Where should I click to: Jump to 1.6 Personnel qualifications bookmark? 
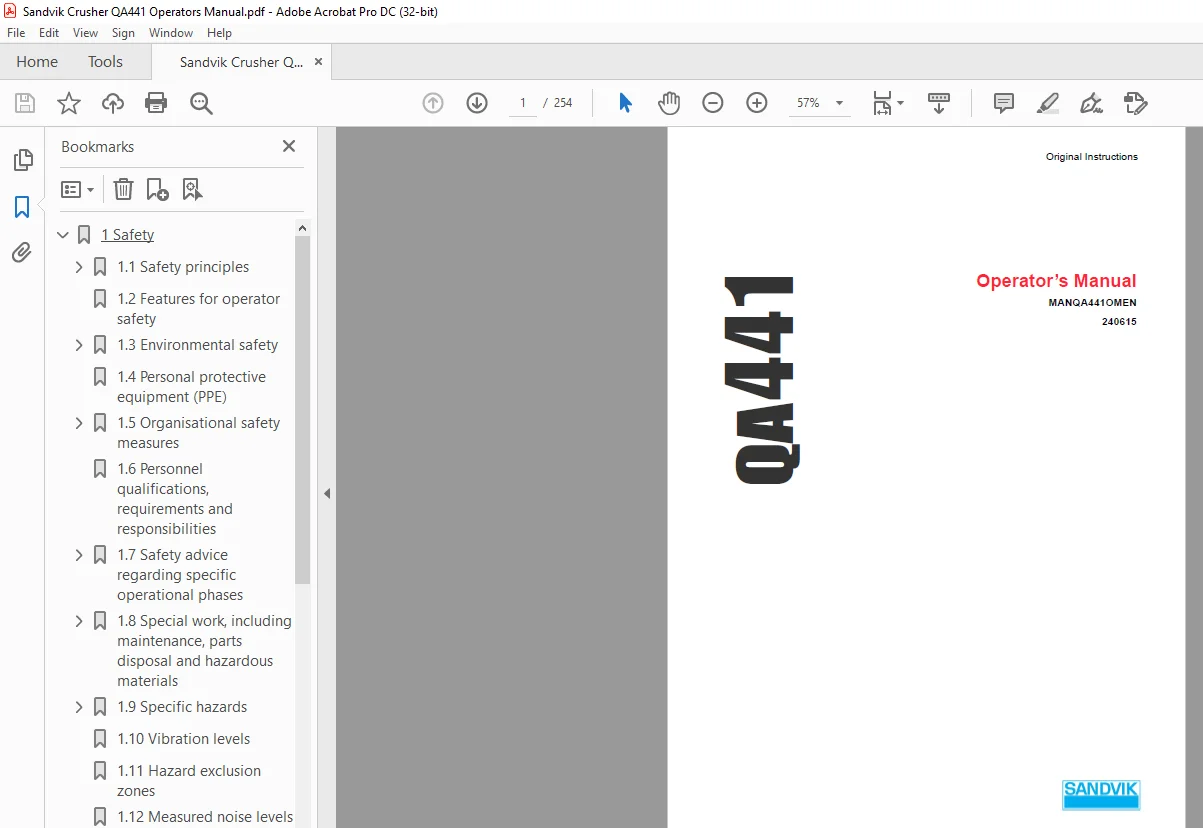[174, 499]
